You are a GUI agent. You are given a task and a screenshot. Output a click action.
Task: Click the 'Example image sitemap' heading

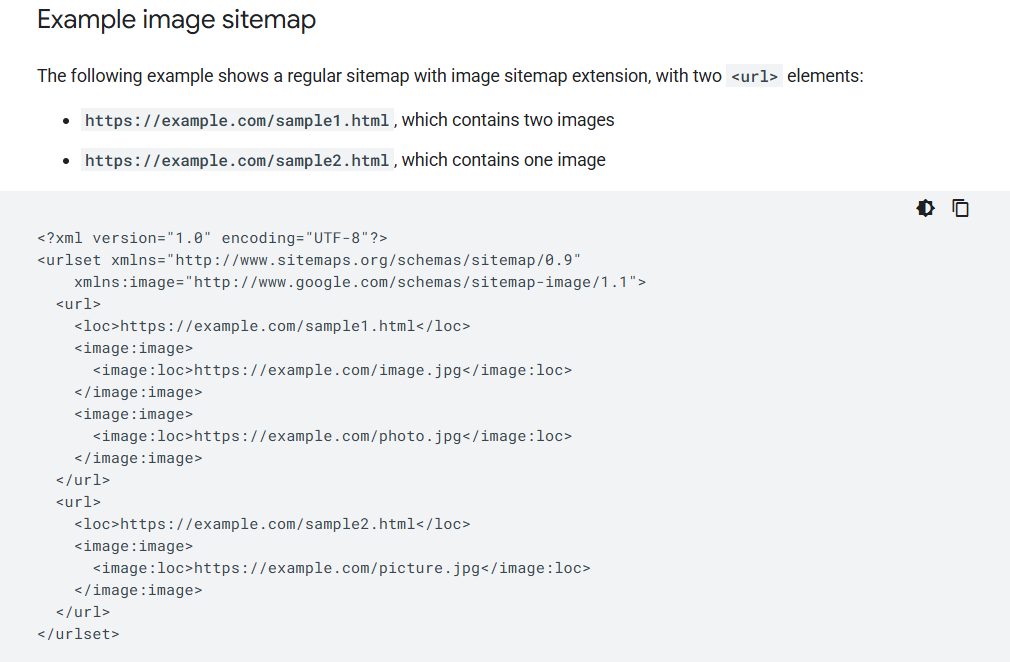click(x=176, y=19)
